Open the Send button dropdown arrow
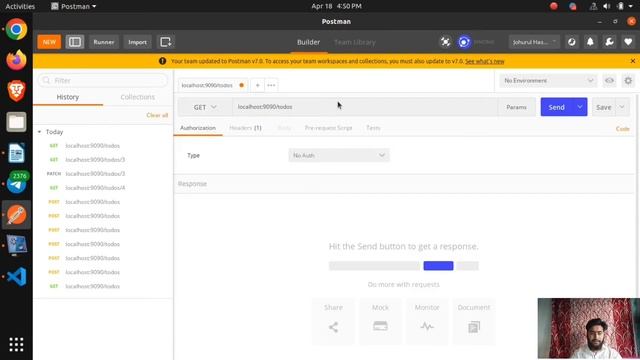 click(580, 107)
